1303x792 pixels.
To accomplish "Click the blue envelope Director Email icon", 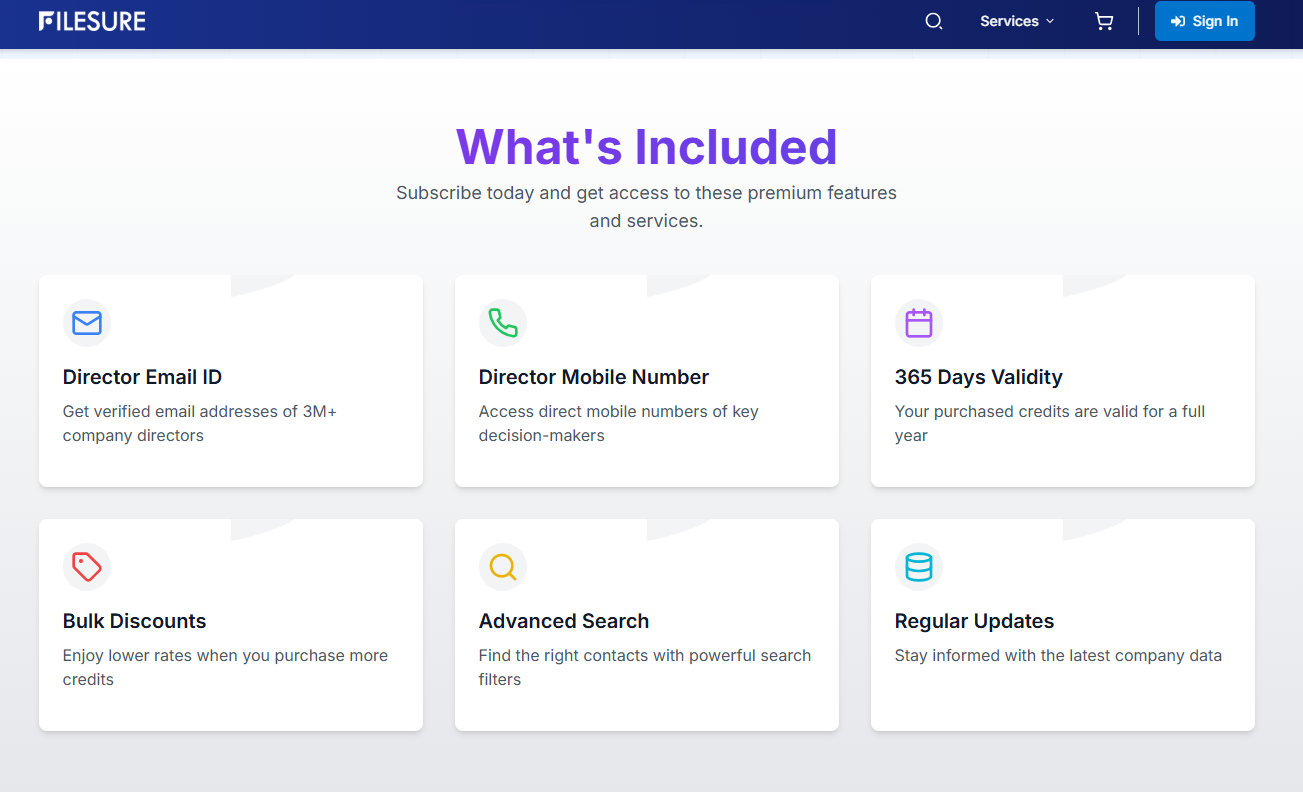I will (x=87, y=323).
